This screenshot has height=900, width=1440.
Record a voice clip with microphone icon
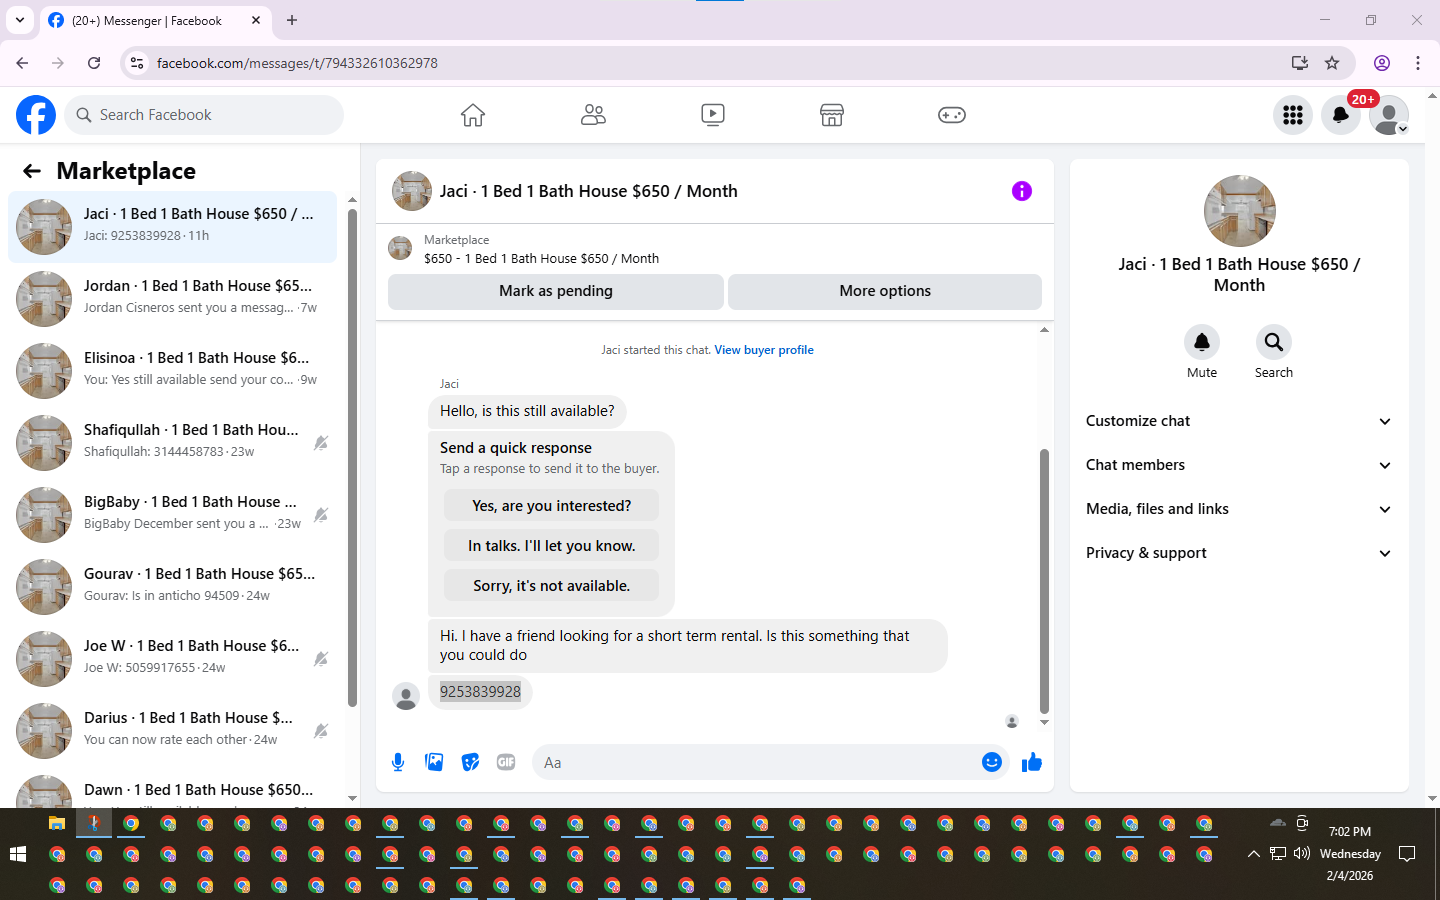398,762
